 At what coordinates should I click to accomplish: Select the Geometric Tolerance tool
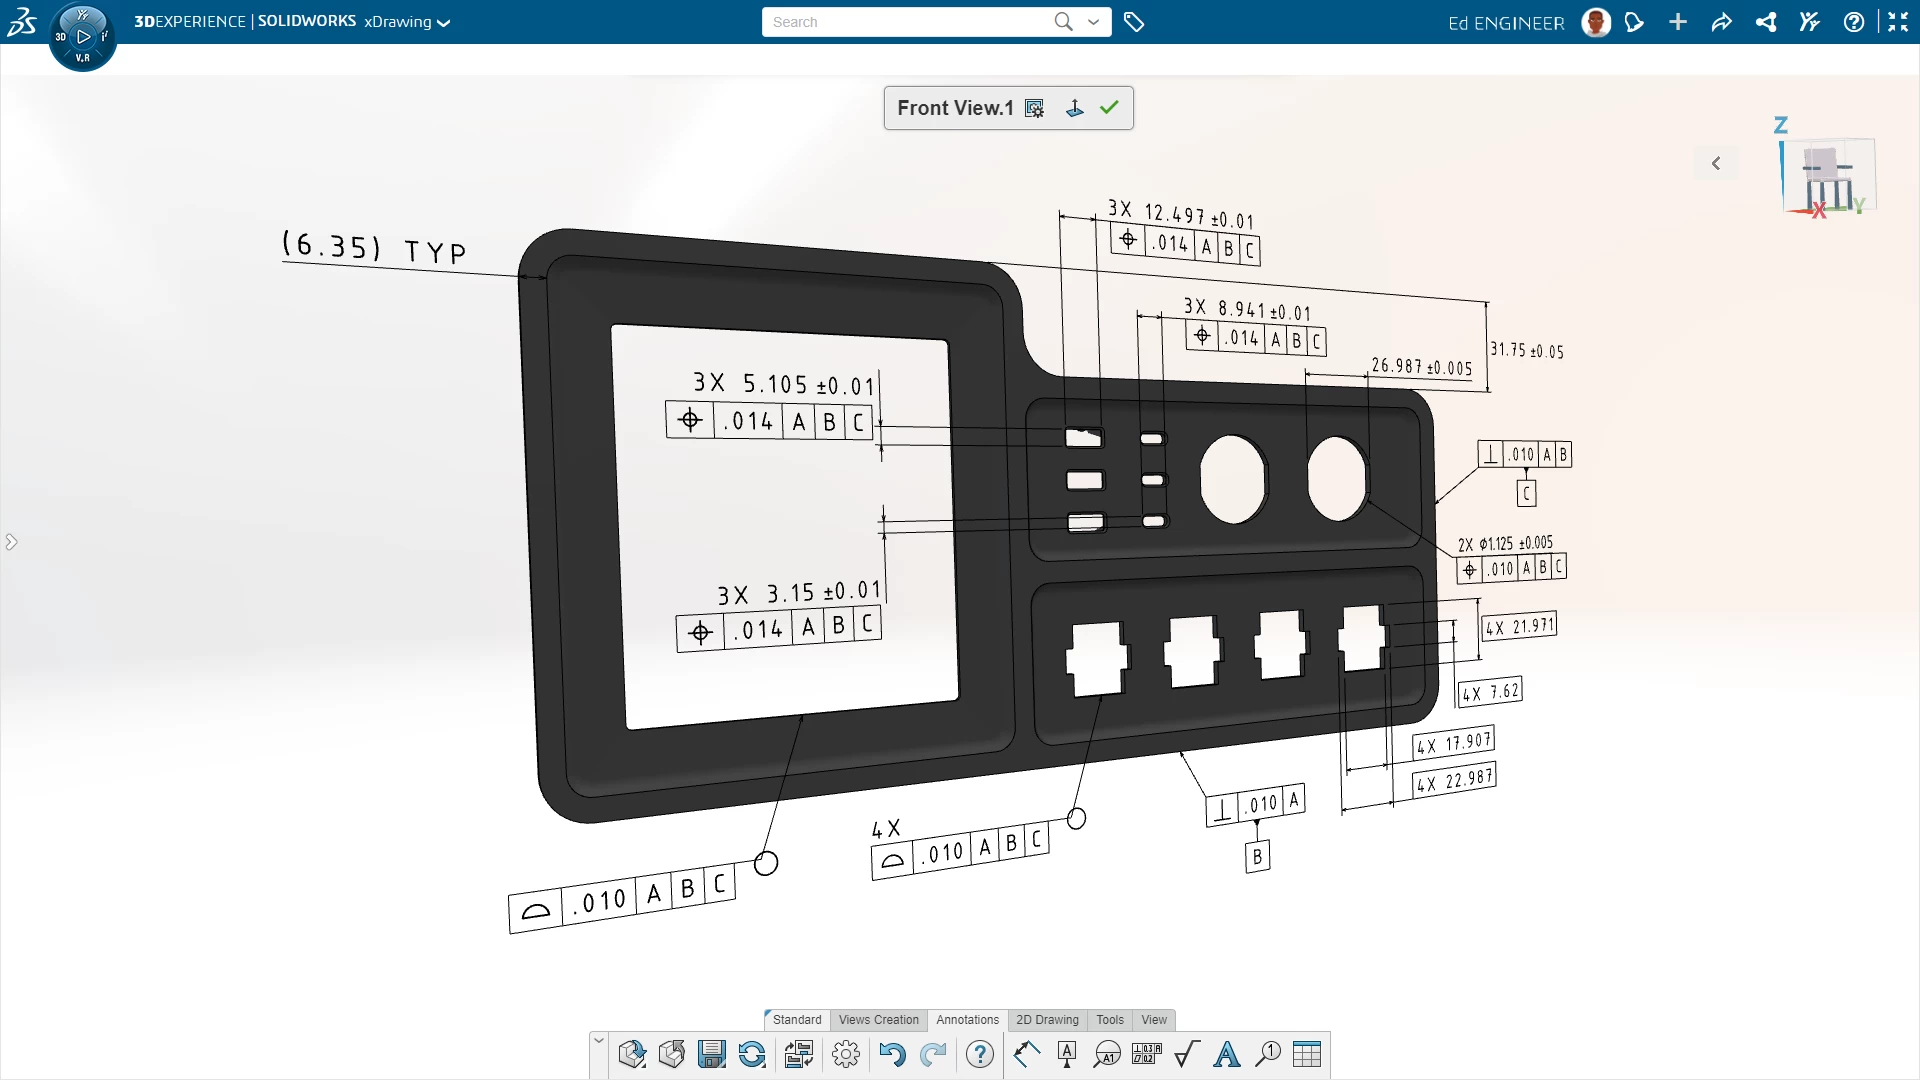coord(1146,1054)
